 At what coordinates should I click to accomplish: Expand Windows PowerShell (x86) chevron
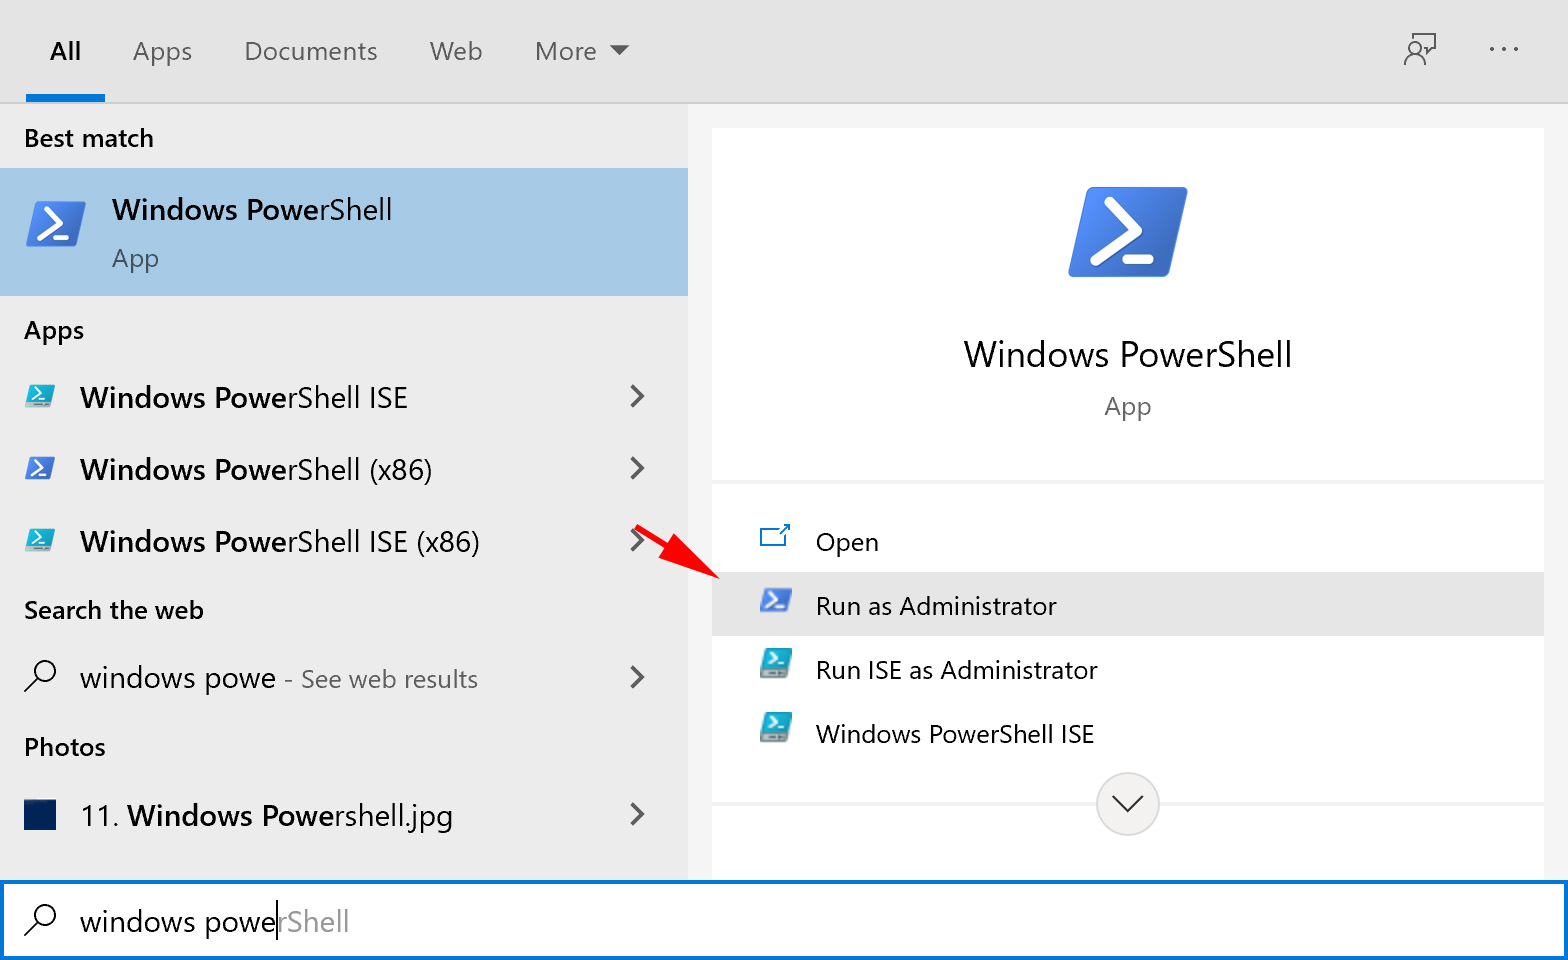(637, 468)
